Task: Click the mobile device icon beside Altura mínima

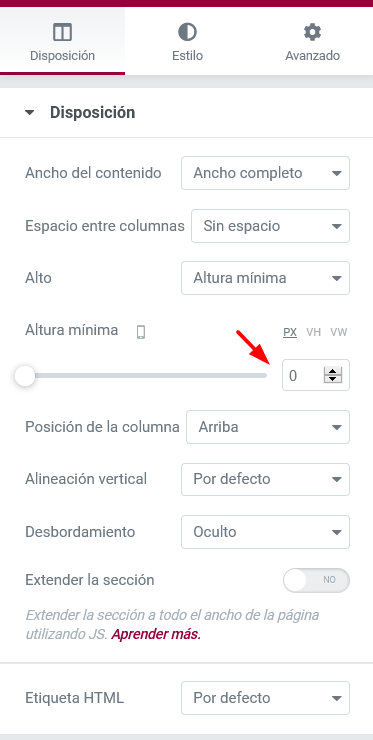Action: pos(141,332)
